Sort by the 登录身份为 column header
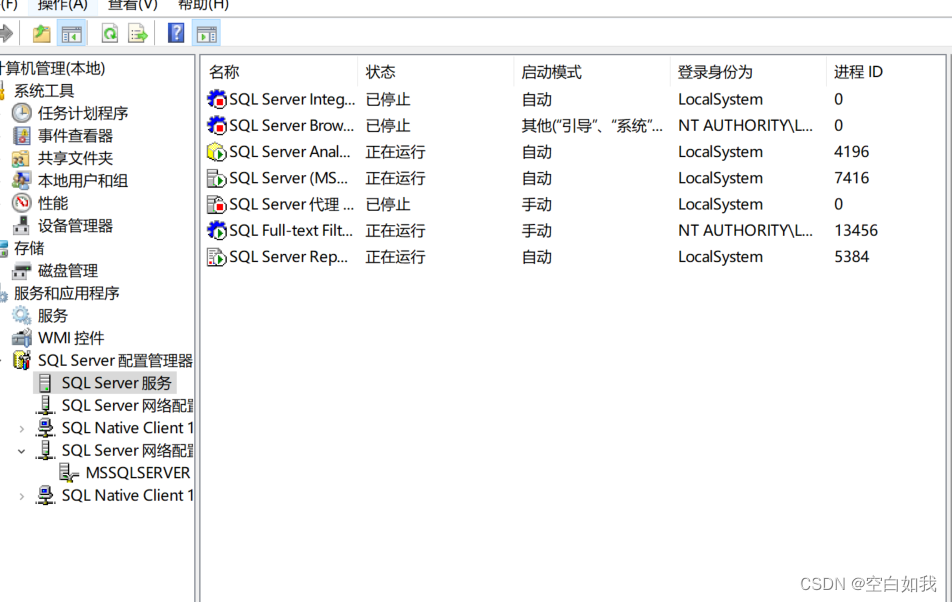The width and height of the screenshot is (952, 602). (715, 73)
